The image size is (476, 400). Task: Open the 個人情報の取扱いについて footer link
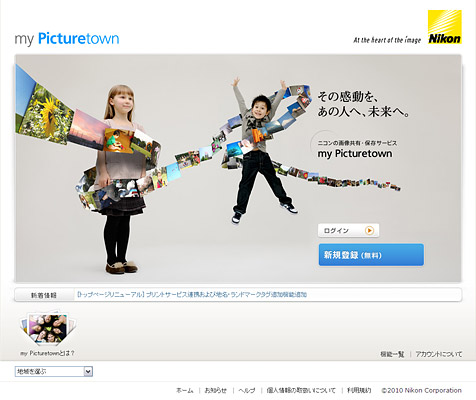301,390
